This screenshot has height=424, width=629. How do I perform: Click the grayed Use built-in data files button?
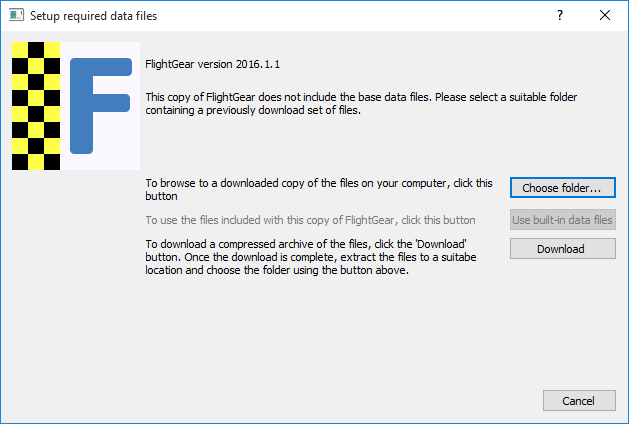coord(562,220)
